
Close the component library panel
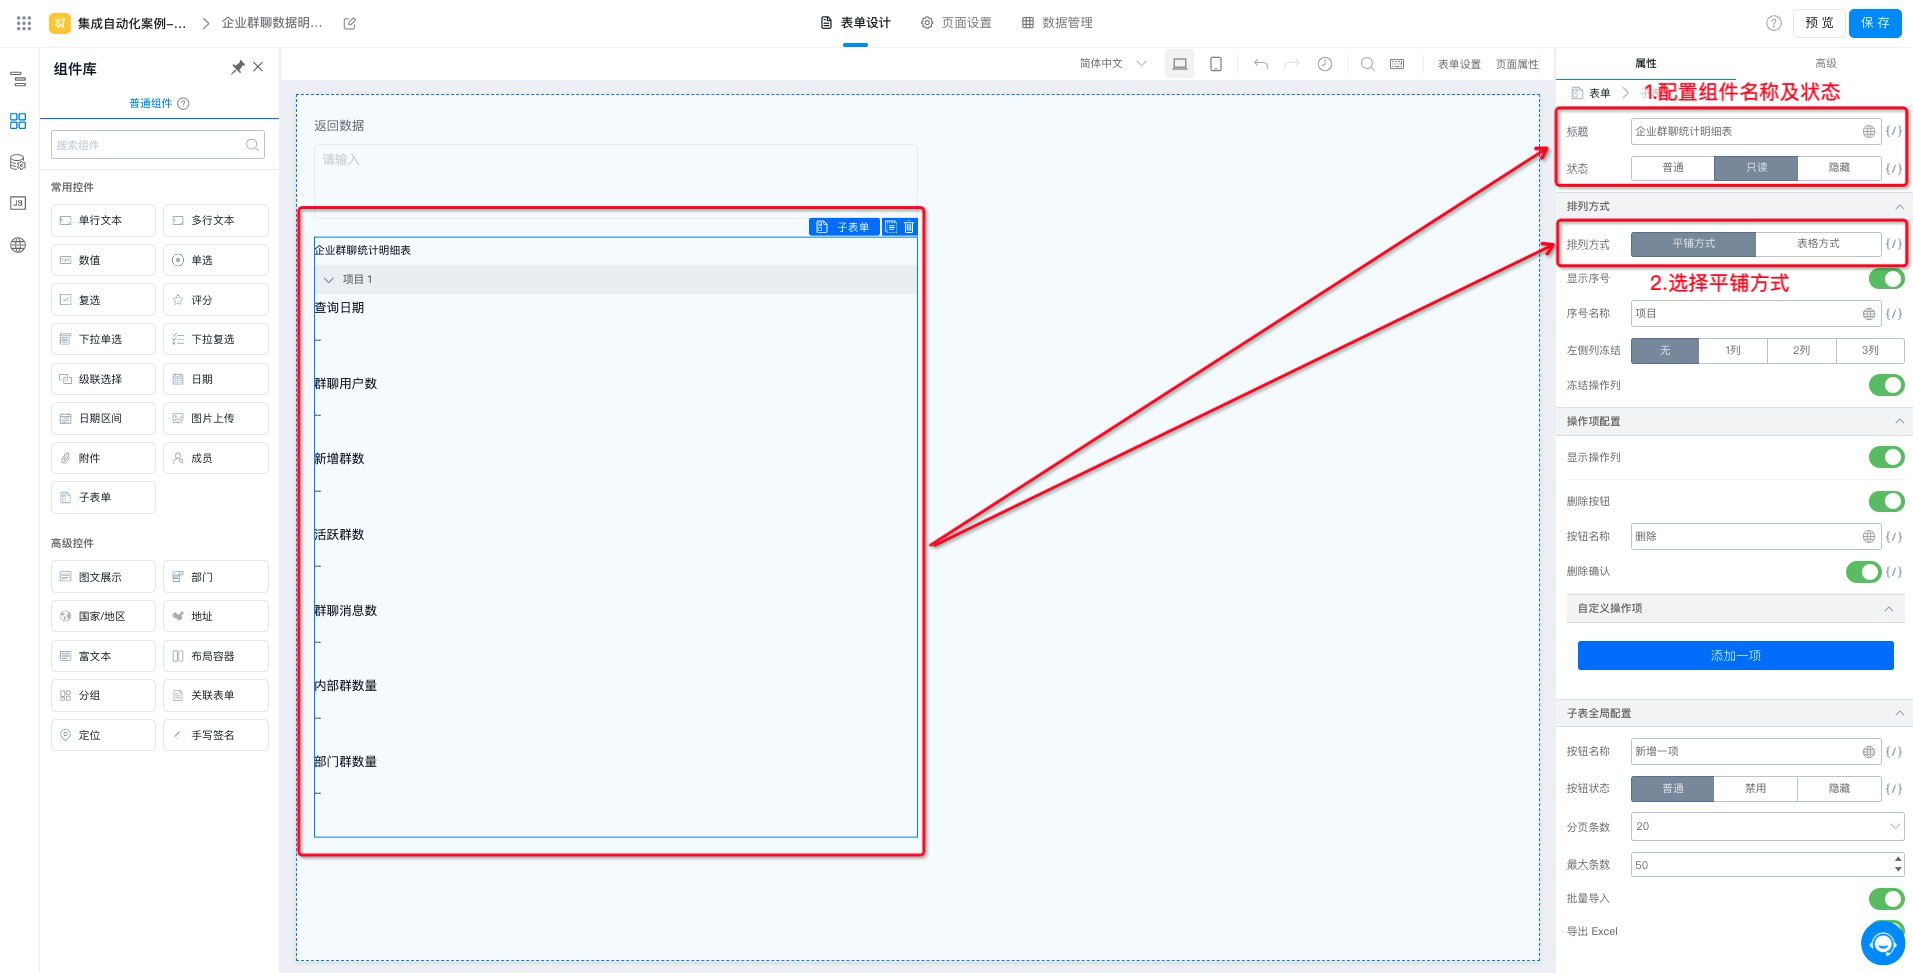(258, 67)
